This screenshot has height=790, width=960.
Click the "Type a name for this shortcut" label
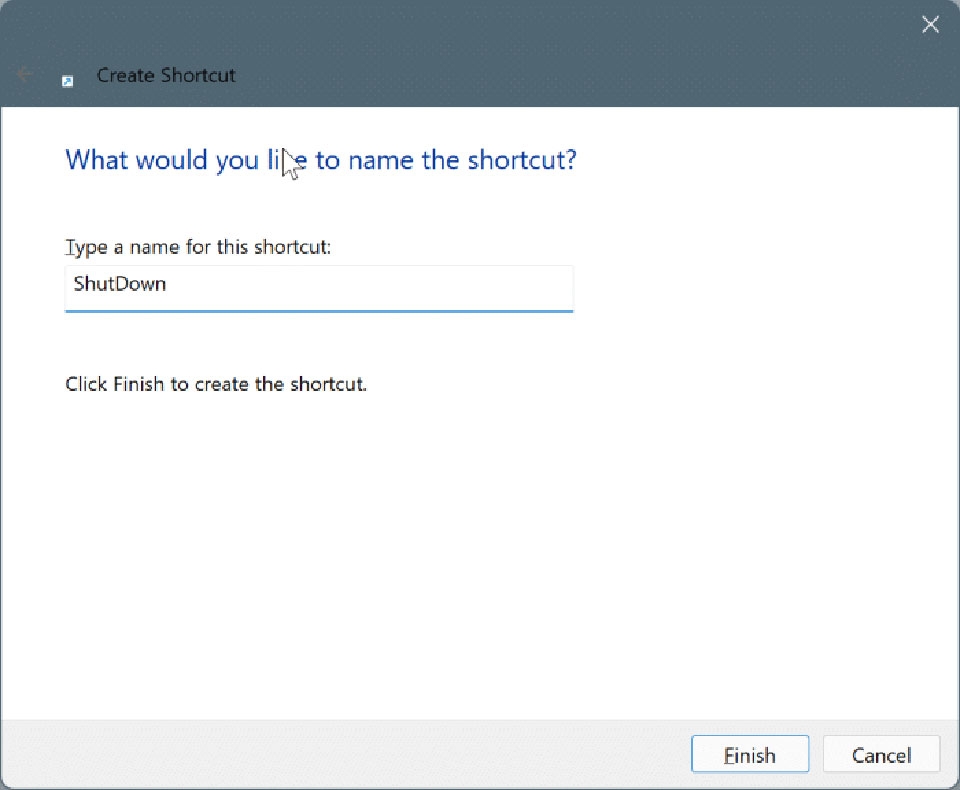coord(198,246)
